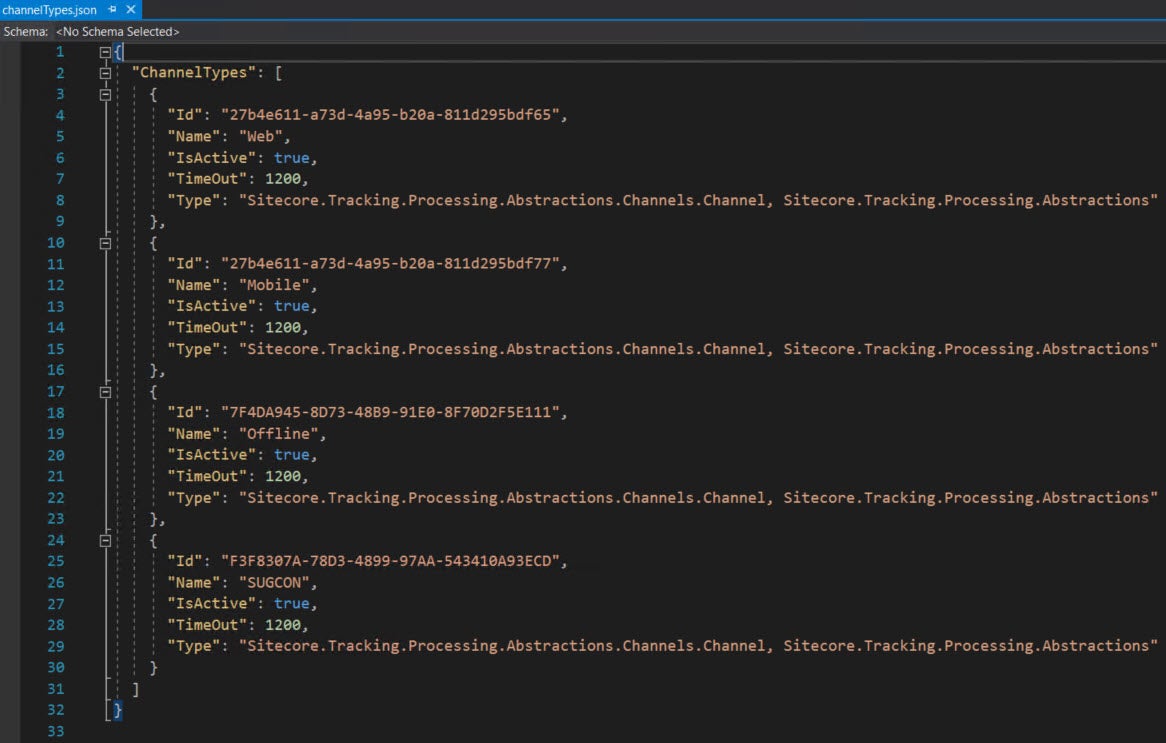Collapse the ChannelTypes array

point(104,72)
